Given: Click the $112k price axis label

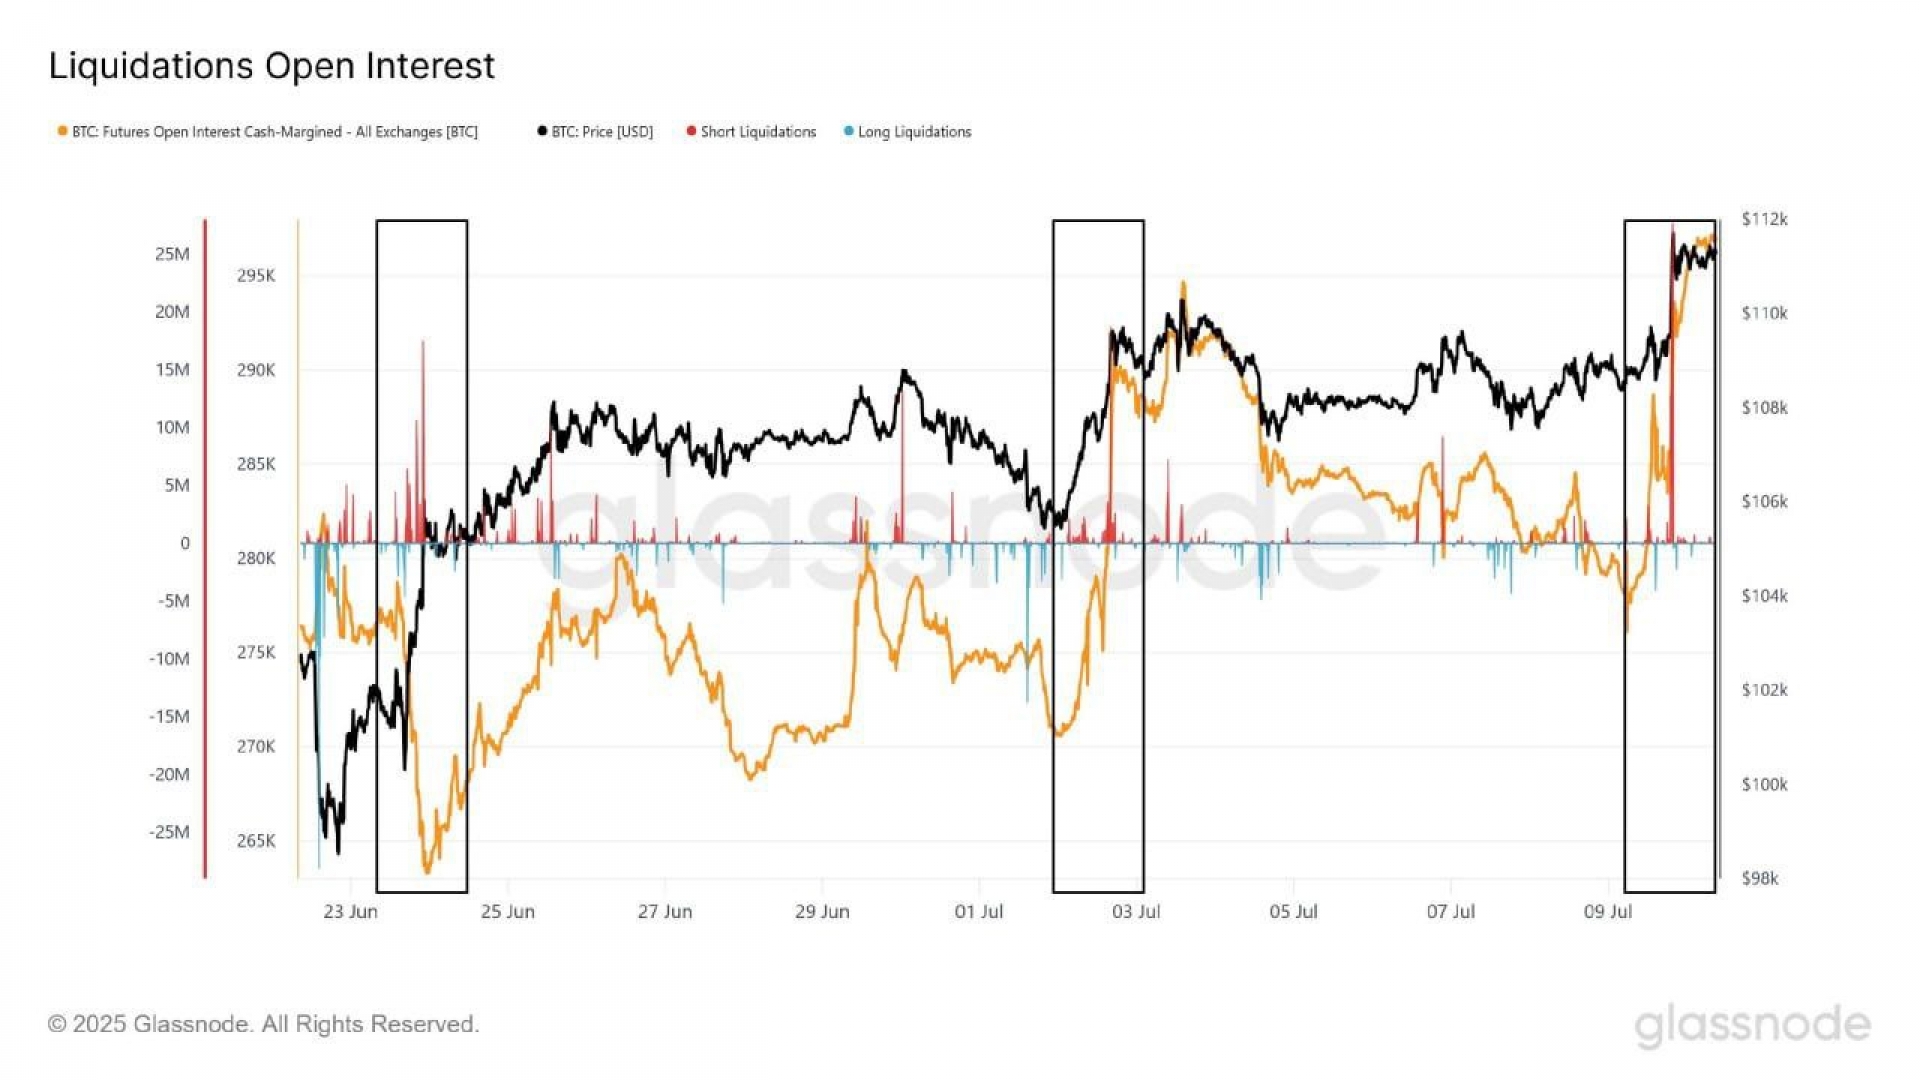Looking at the screenshot, I should [x=1764, y=219].
